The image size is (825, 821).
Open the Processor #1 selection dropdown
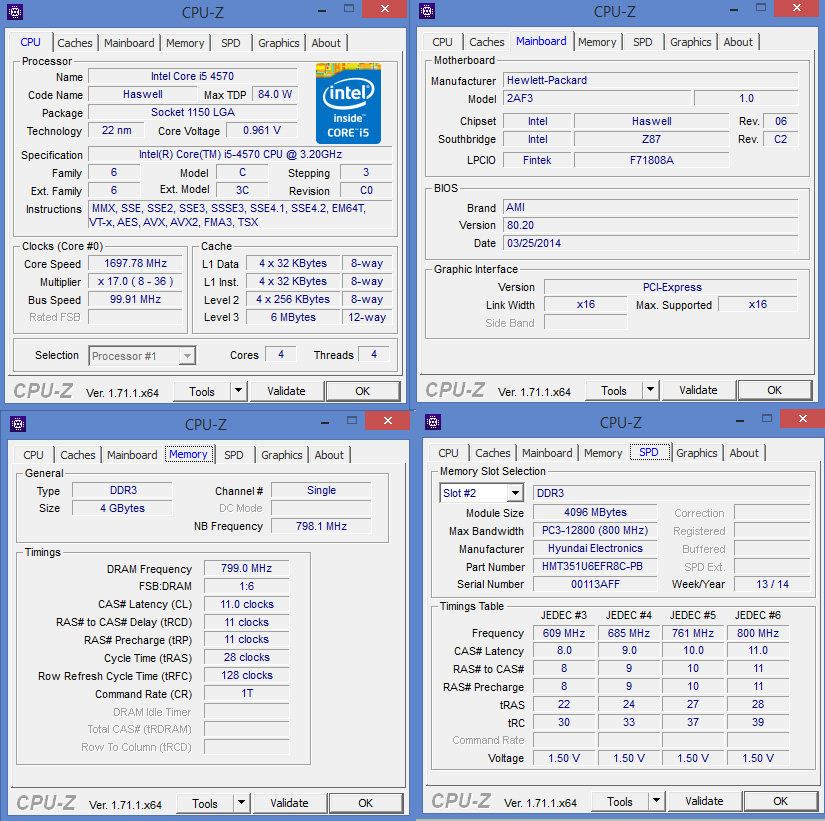coord(187,356)
